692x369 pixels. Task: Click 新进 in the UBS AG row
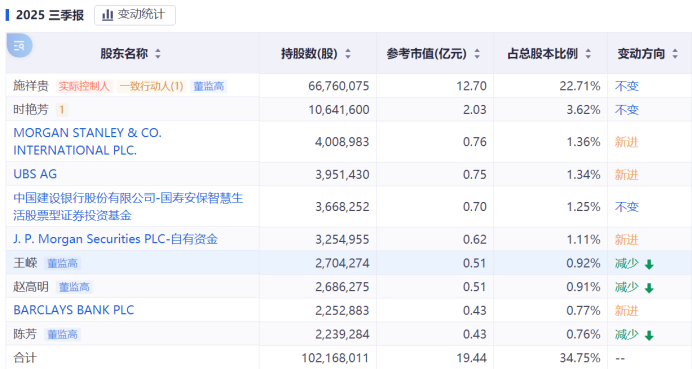click(627, 175)
